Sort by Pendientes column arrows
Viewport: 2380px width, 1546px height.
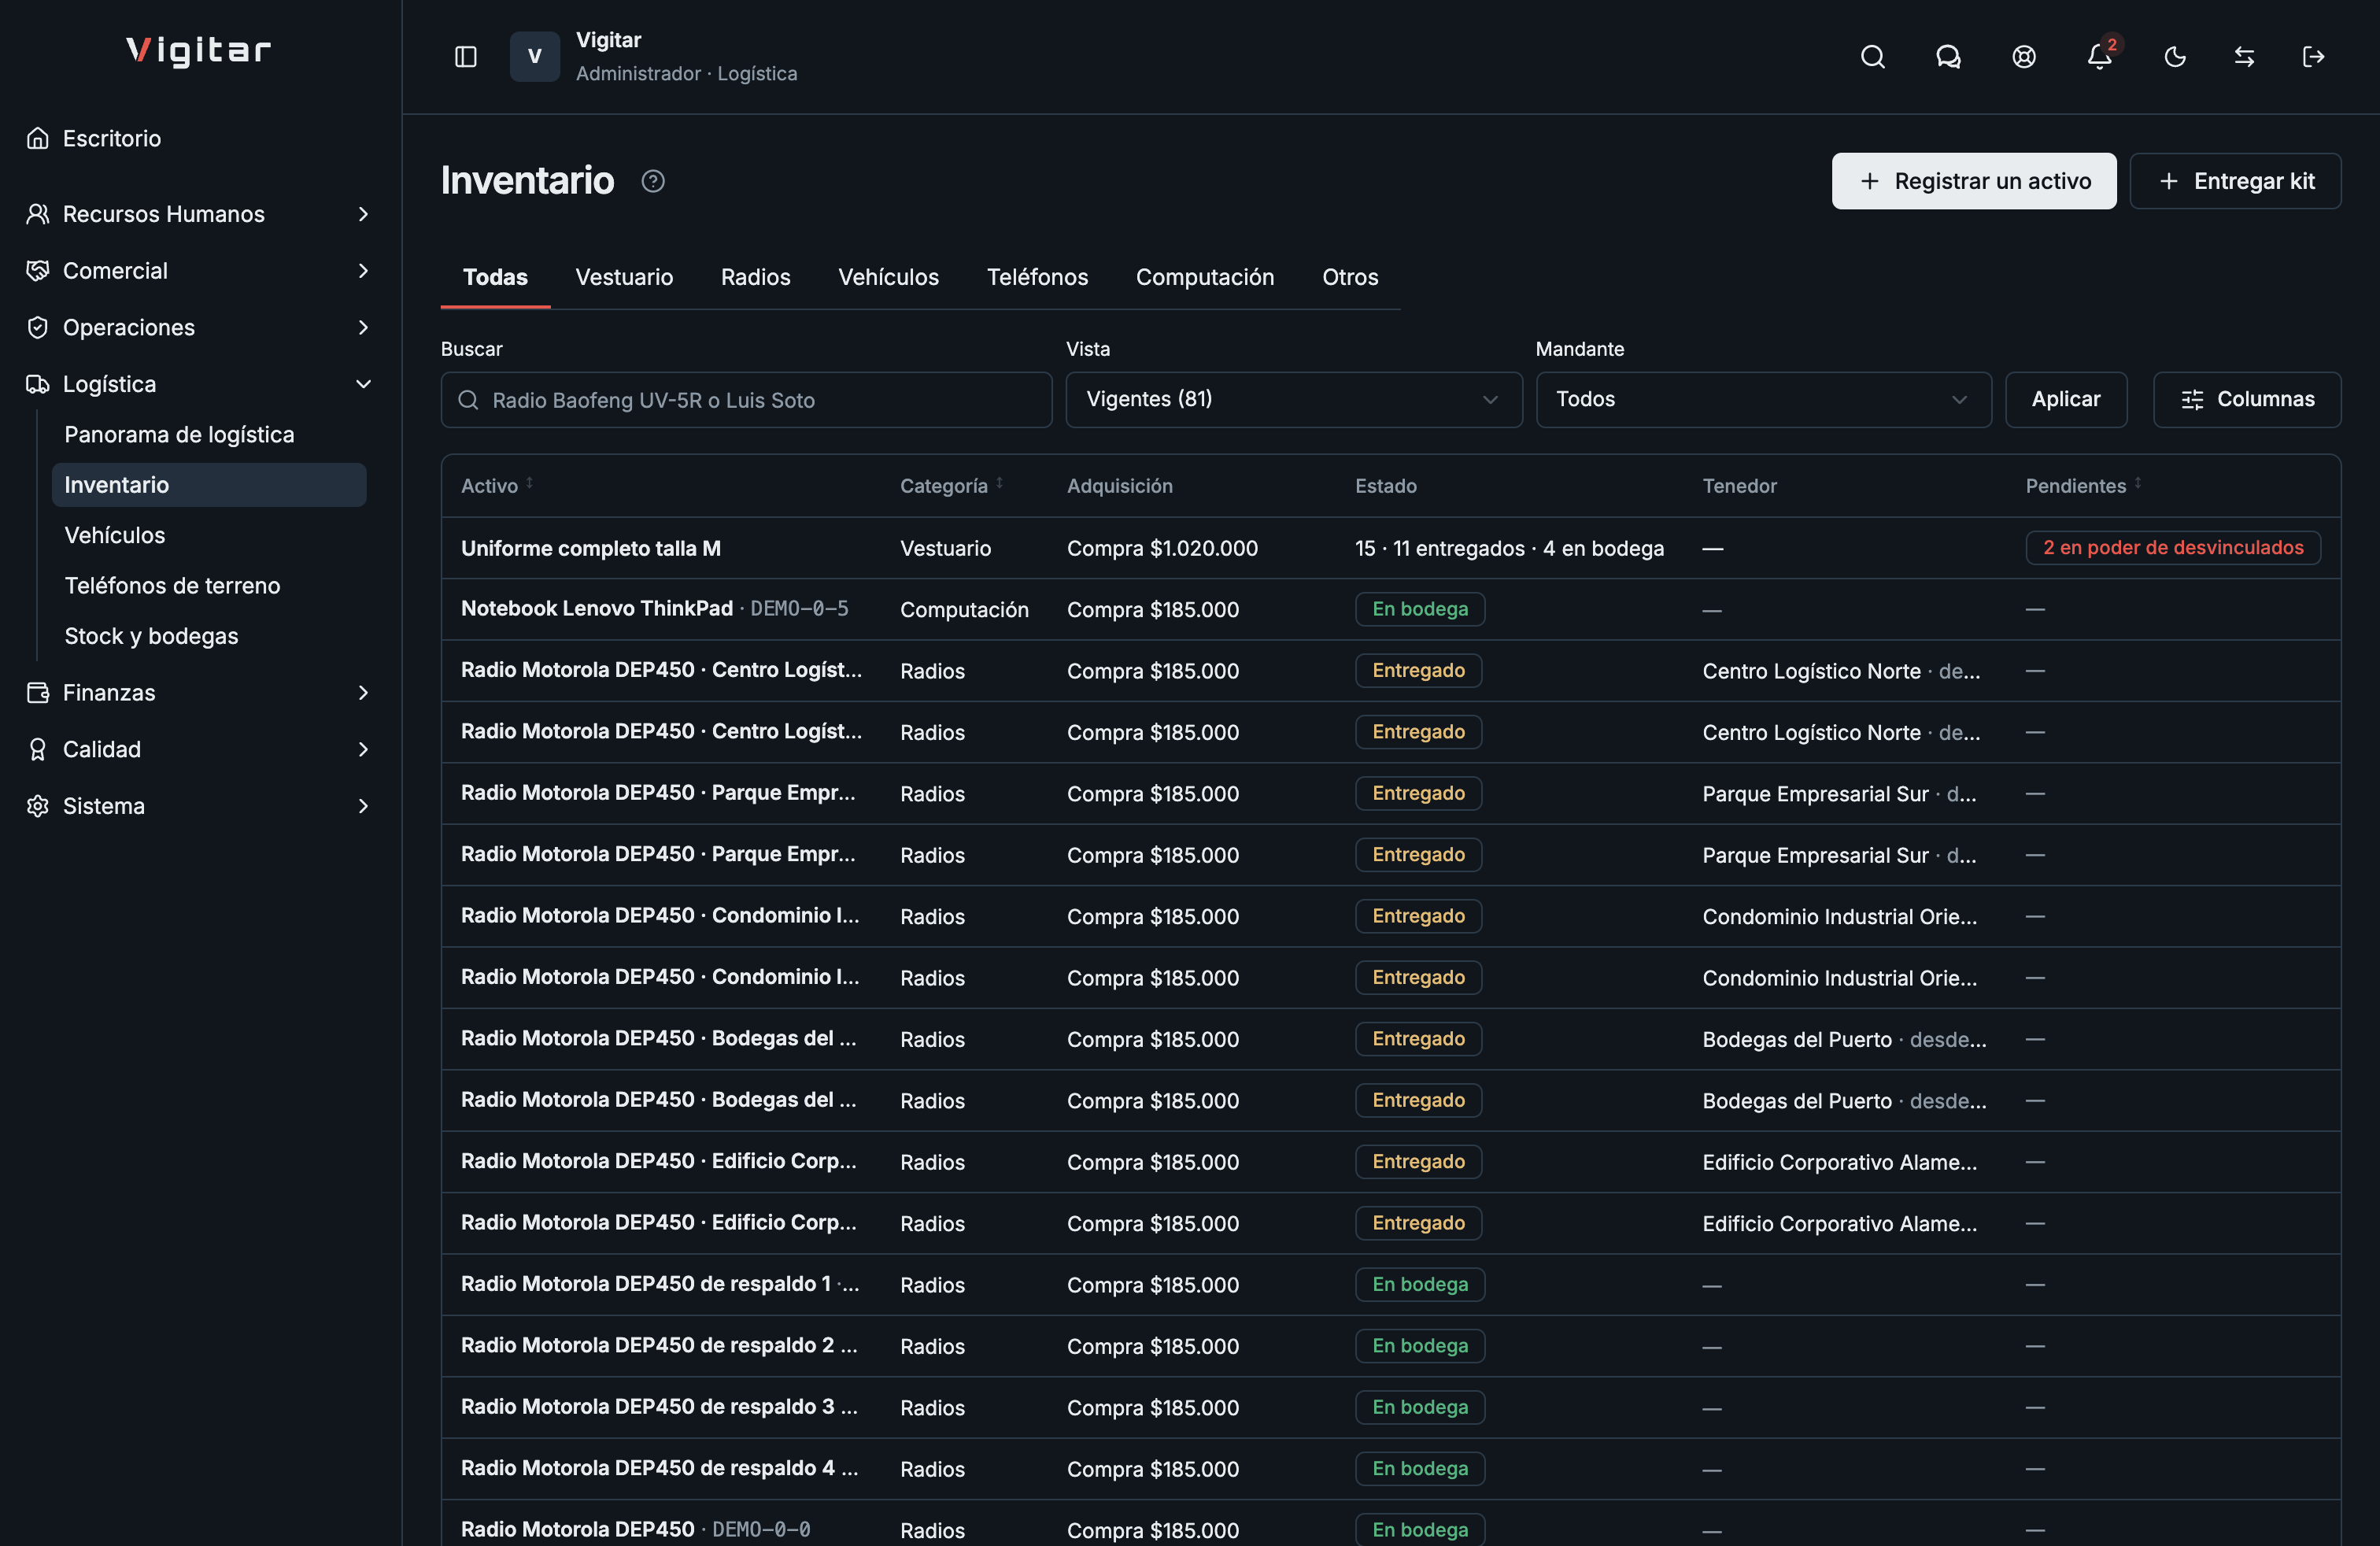(2138, 484)
